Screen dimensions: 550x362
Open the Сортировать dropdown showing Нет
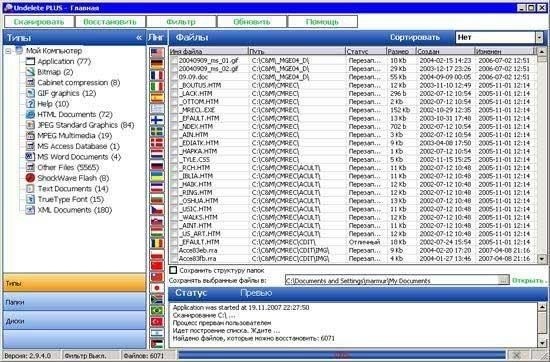point(499,37)
